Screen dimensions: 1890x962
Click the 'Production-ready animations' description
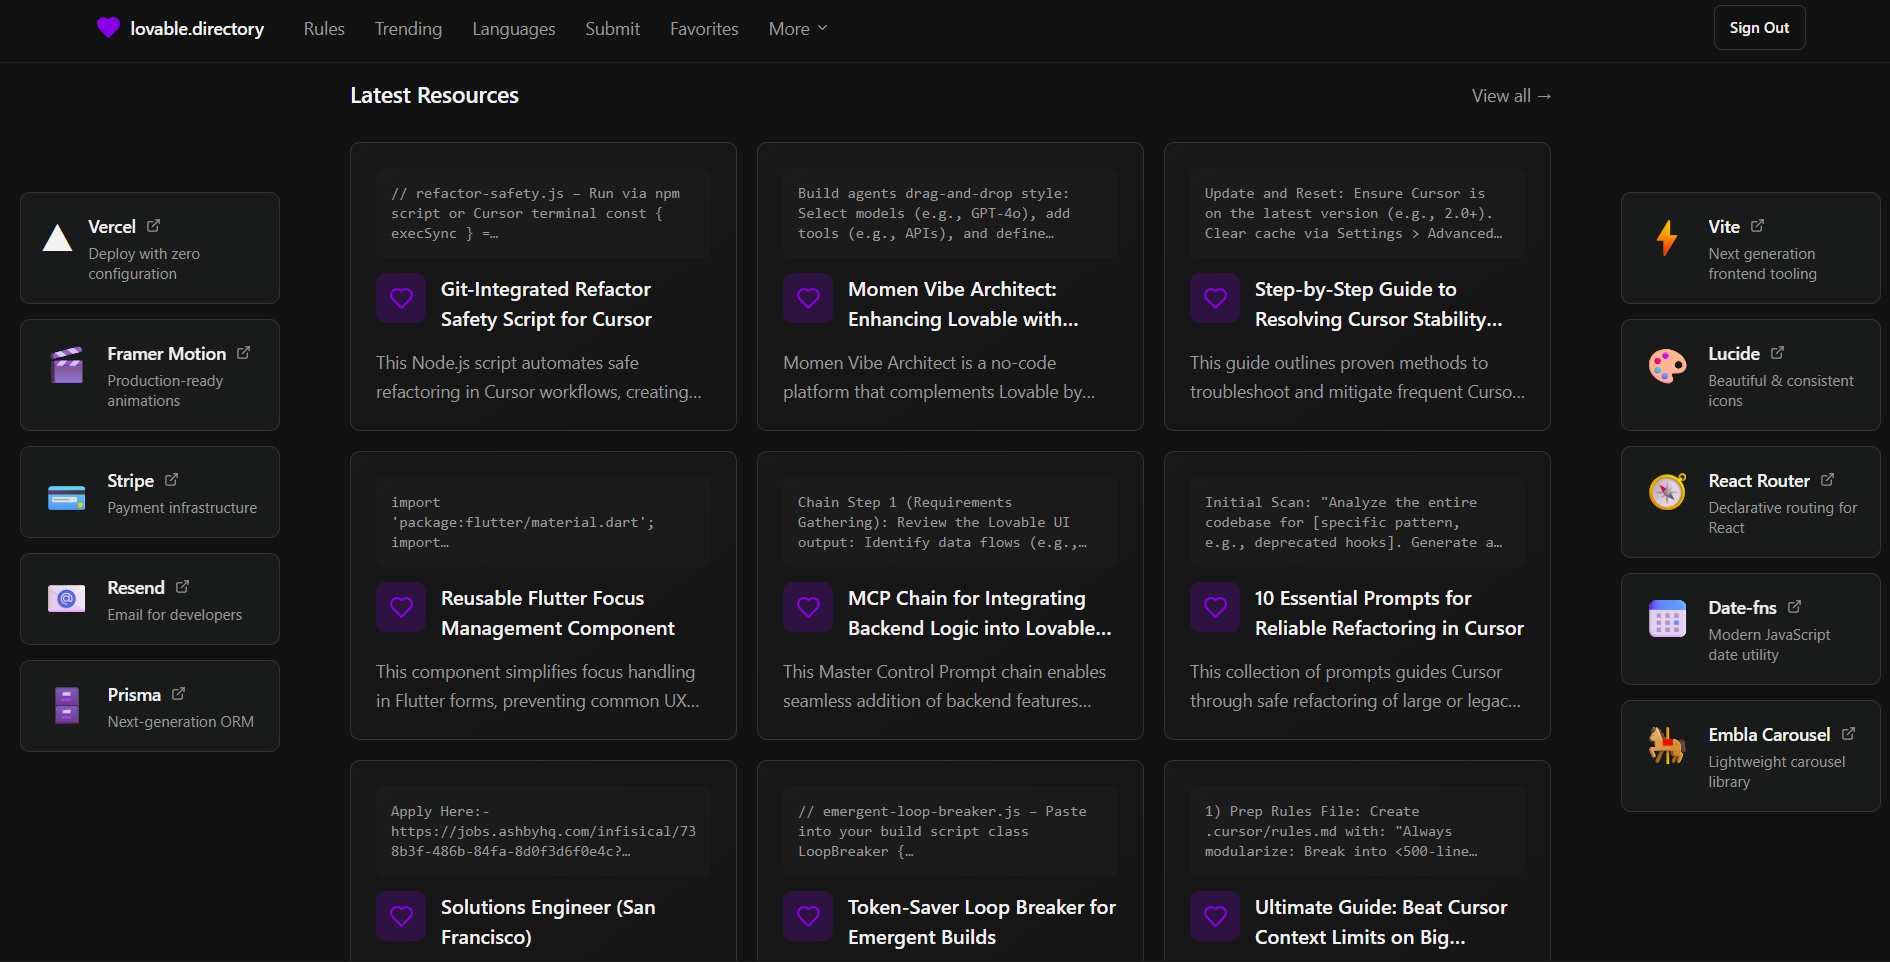point(165,391)
